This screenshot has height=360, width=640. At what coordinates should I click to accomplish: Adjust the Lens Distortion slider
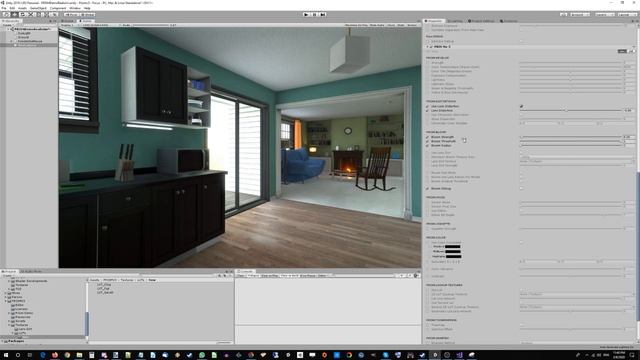coord(571,111)
